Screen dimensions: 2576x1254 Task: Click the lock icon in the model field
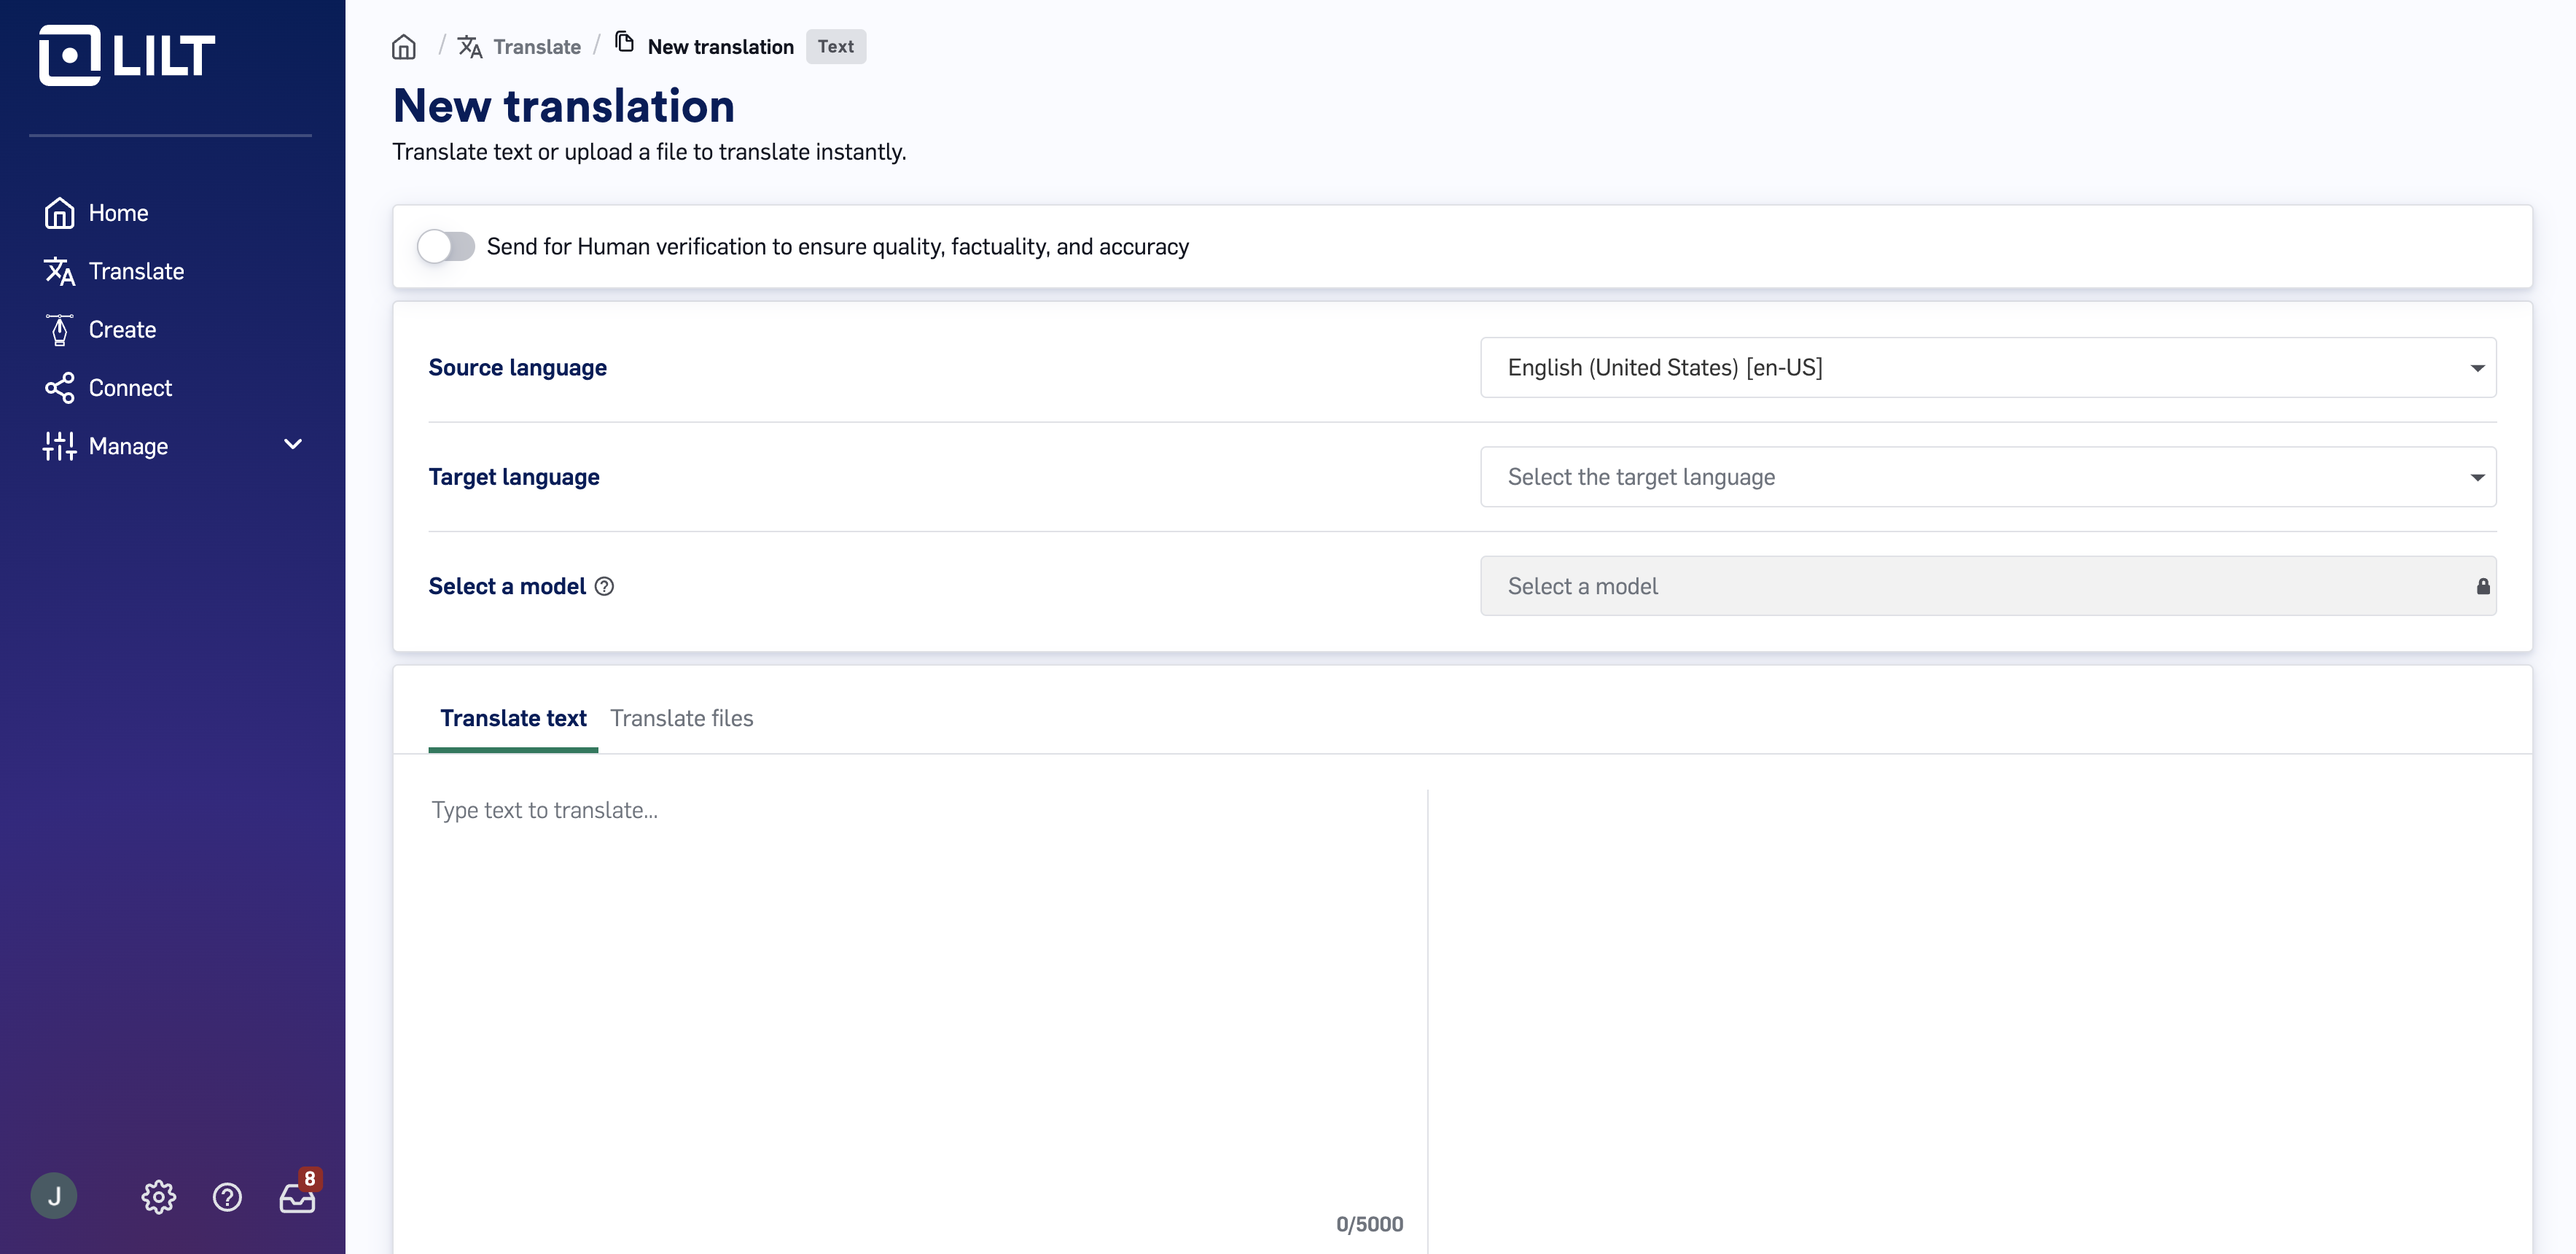[2482, 586]
